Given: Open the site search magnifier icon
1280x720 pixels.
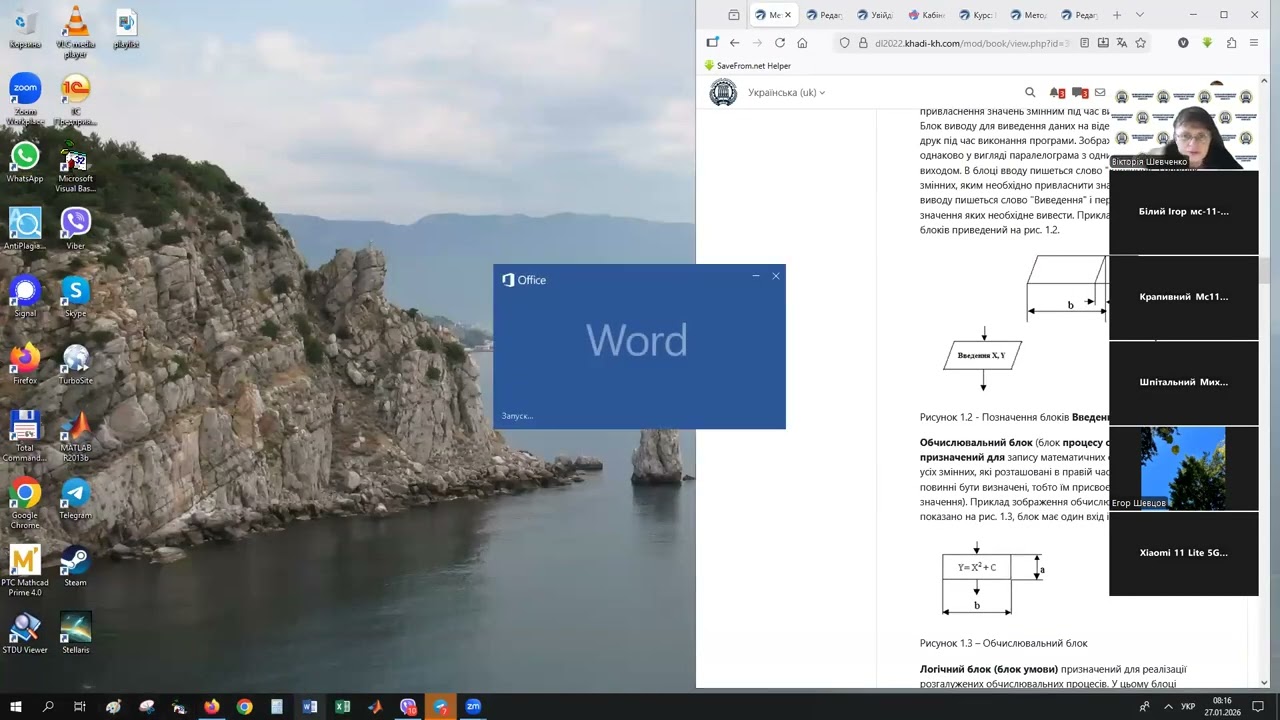Looking at the screenshot, I should pyautogui.click(x=1030, y=92).
